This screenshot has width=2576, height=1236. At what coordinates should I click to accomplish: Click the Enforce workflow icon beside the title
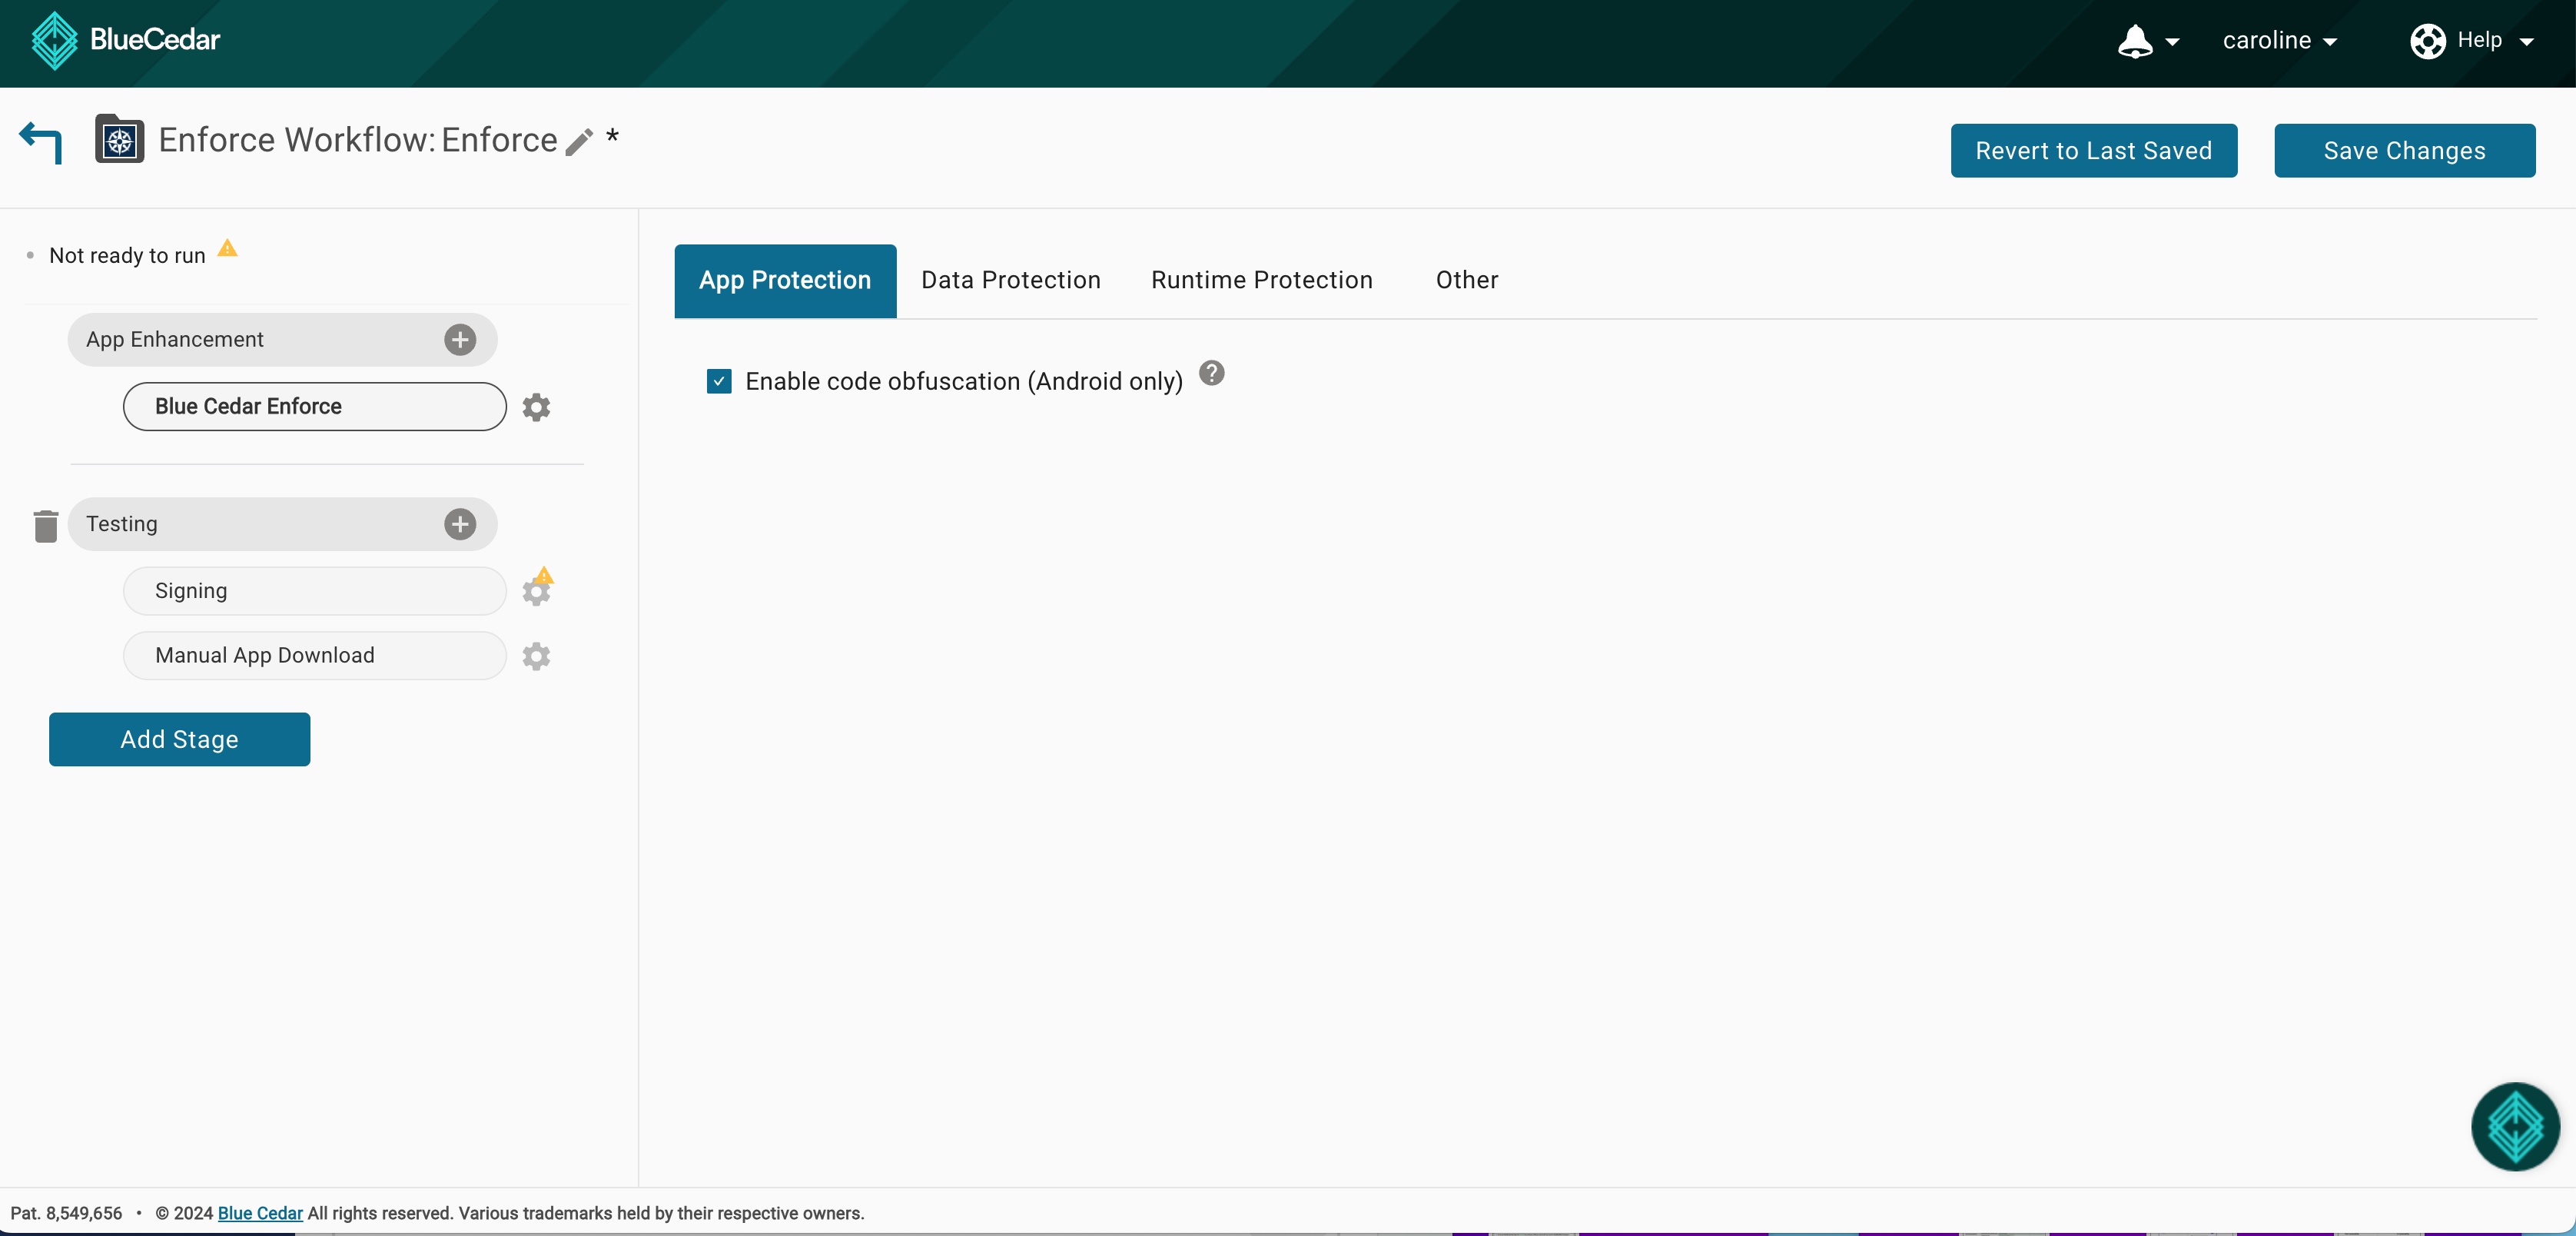tap(119, 139)
